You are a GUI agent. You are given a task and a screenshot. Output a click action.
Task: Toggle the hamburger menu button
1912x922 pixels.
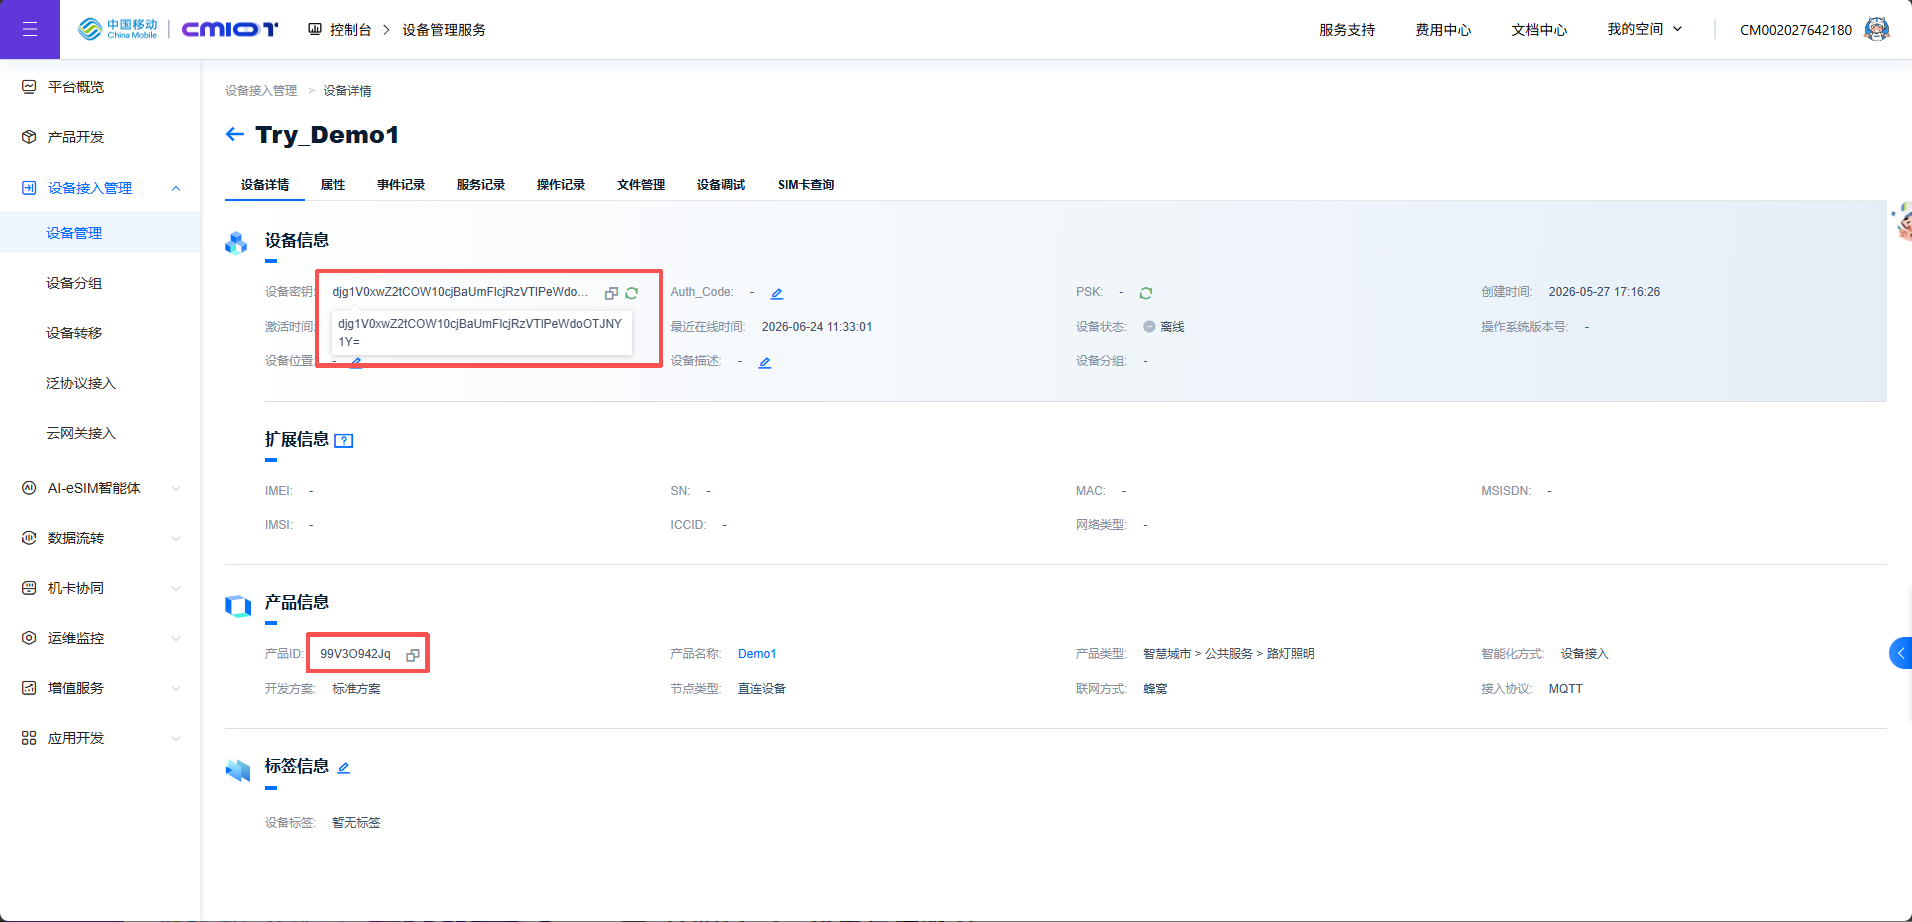[x=30, y=29]
